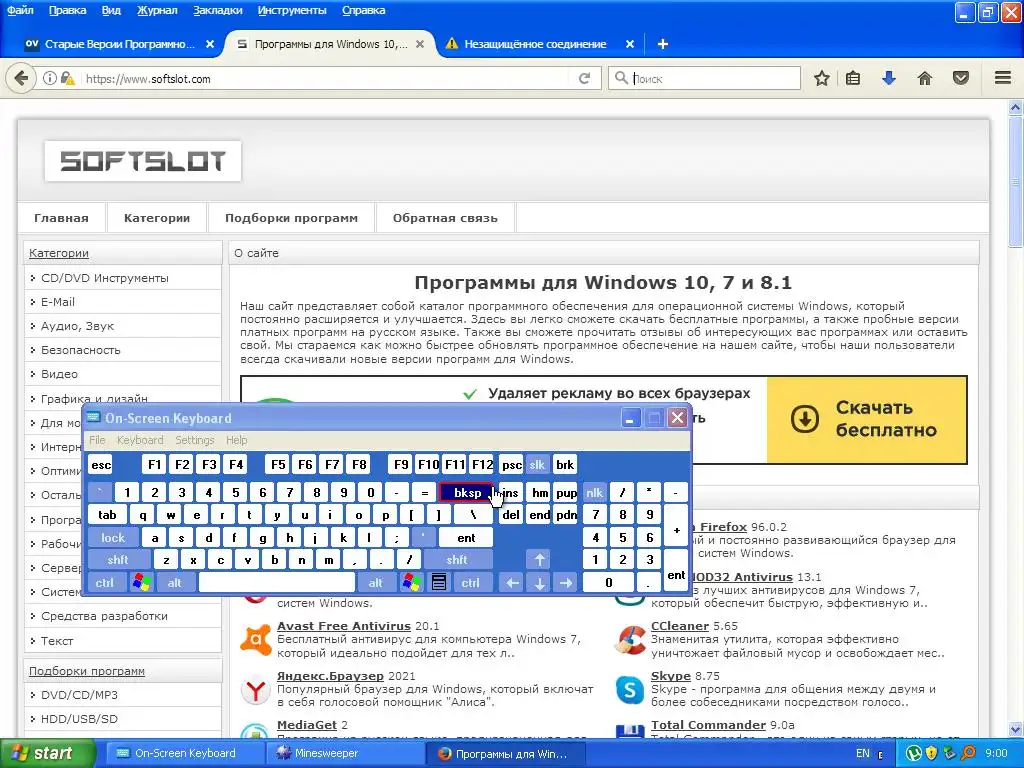The width and height of the screenshot is (1024, 768).
Task: Hit the right Windows logo key on keyboard
Action: [x=411, y=582]
